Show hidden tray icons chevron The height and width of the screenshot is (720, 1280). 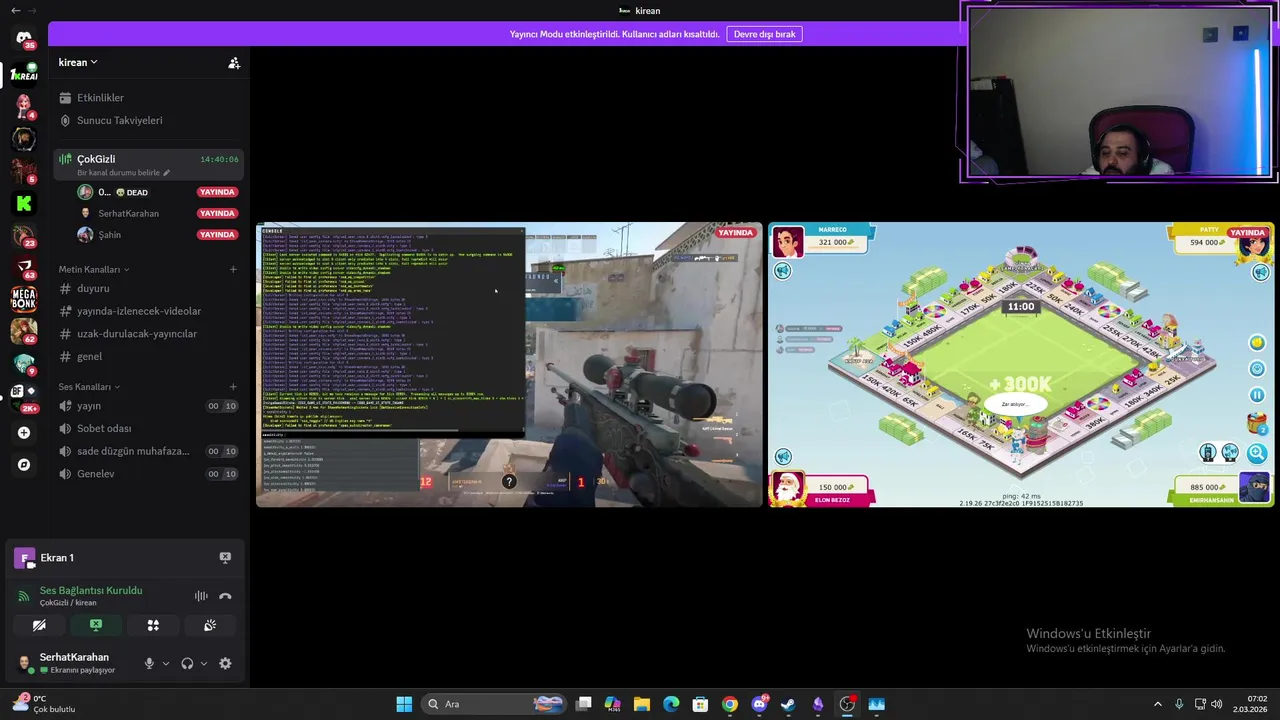click(1158, 704)
